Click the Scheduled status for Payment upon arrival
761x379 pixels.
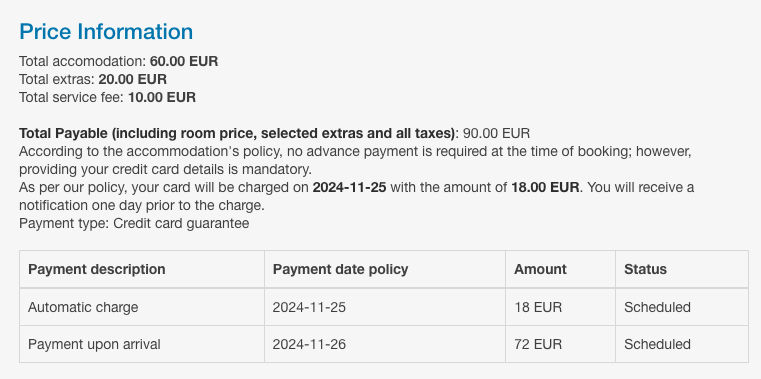pyautogui.click(x=657, y=345)
